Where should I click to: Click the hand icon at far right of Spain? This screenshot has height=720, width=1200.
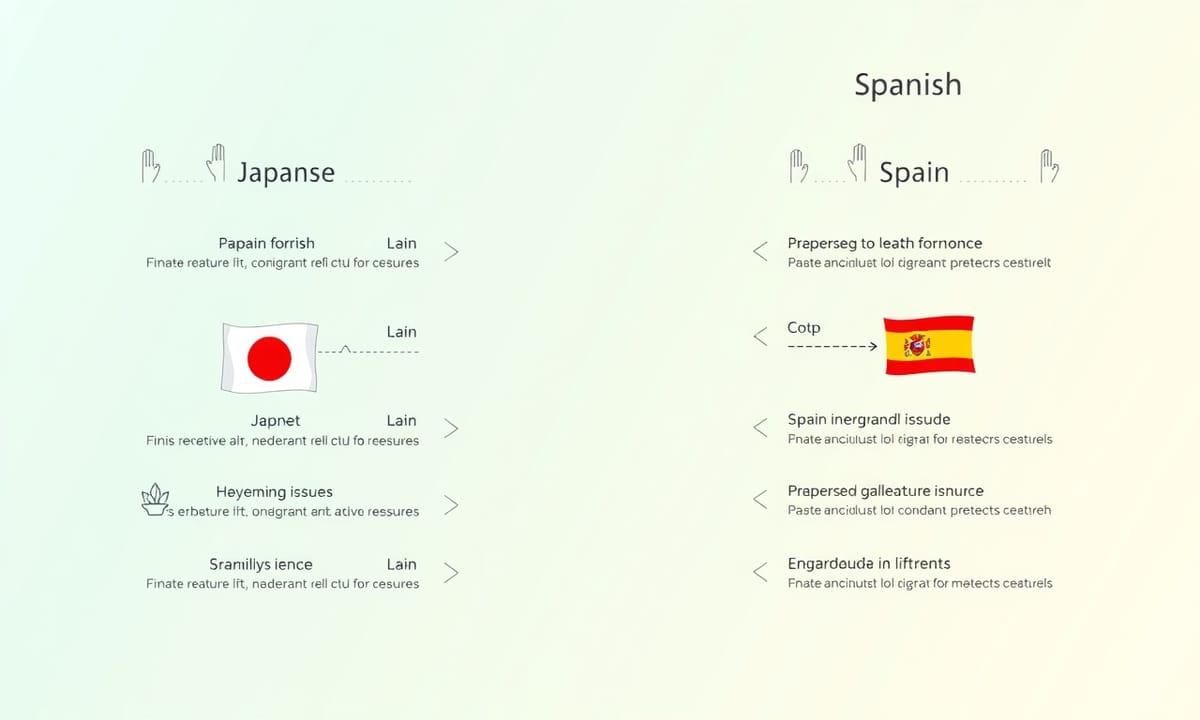pos(1049,166)
